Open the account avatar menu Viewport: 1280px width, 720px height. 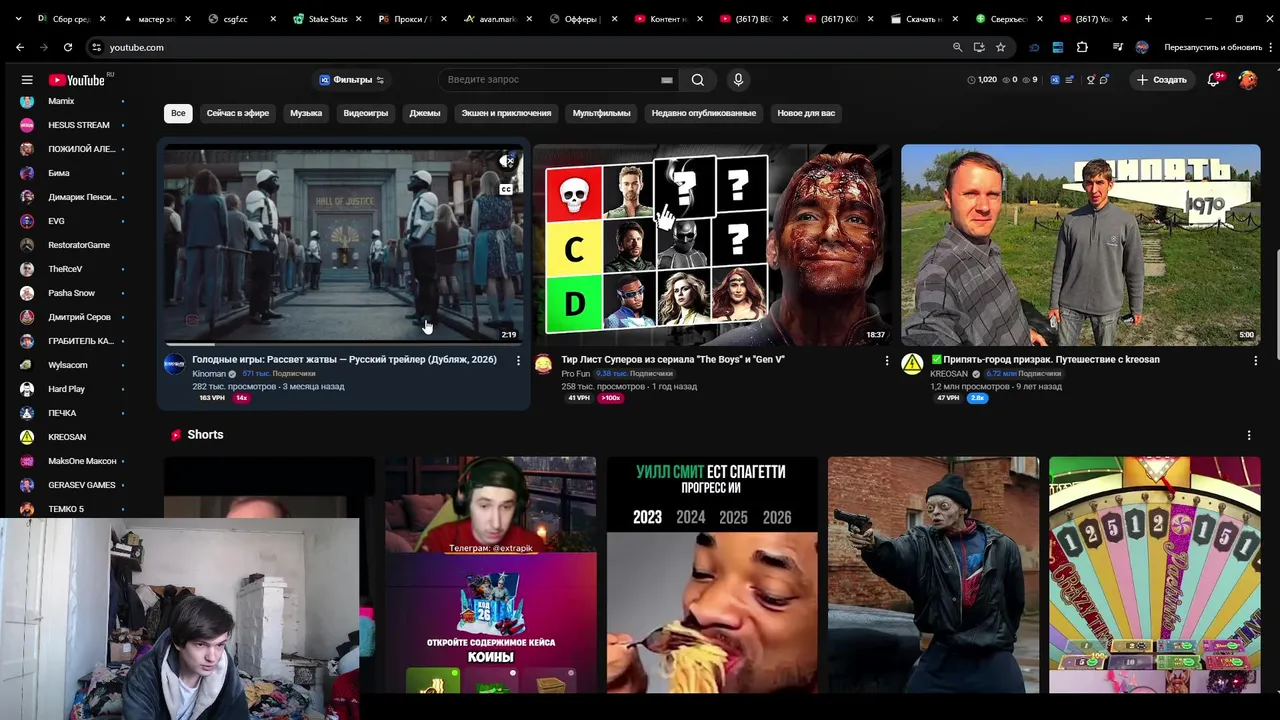tap(1248, 80)
